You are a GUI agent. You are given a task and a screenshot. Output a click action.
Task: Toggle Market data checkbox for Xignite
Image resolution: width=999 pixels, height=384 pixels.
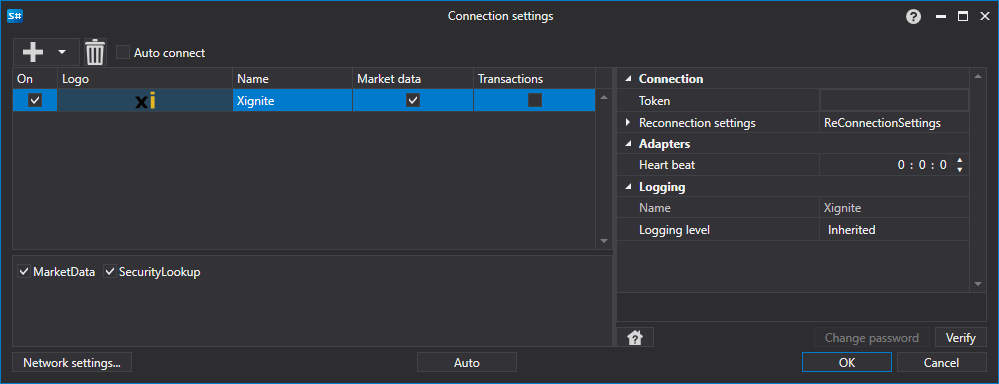[x=413, y=100]
